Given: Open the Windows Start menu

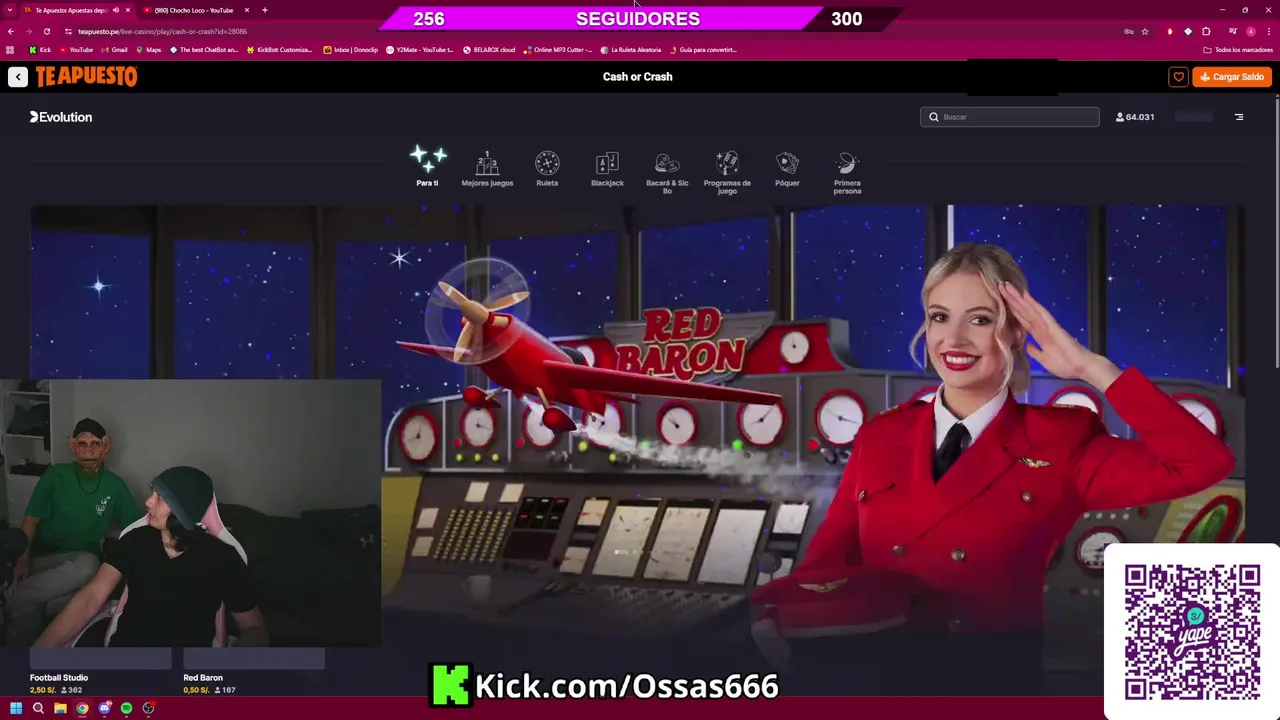Looking at the screenshot, I should (16, 708).
